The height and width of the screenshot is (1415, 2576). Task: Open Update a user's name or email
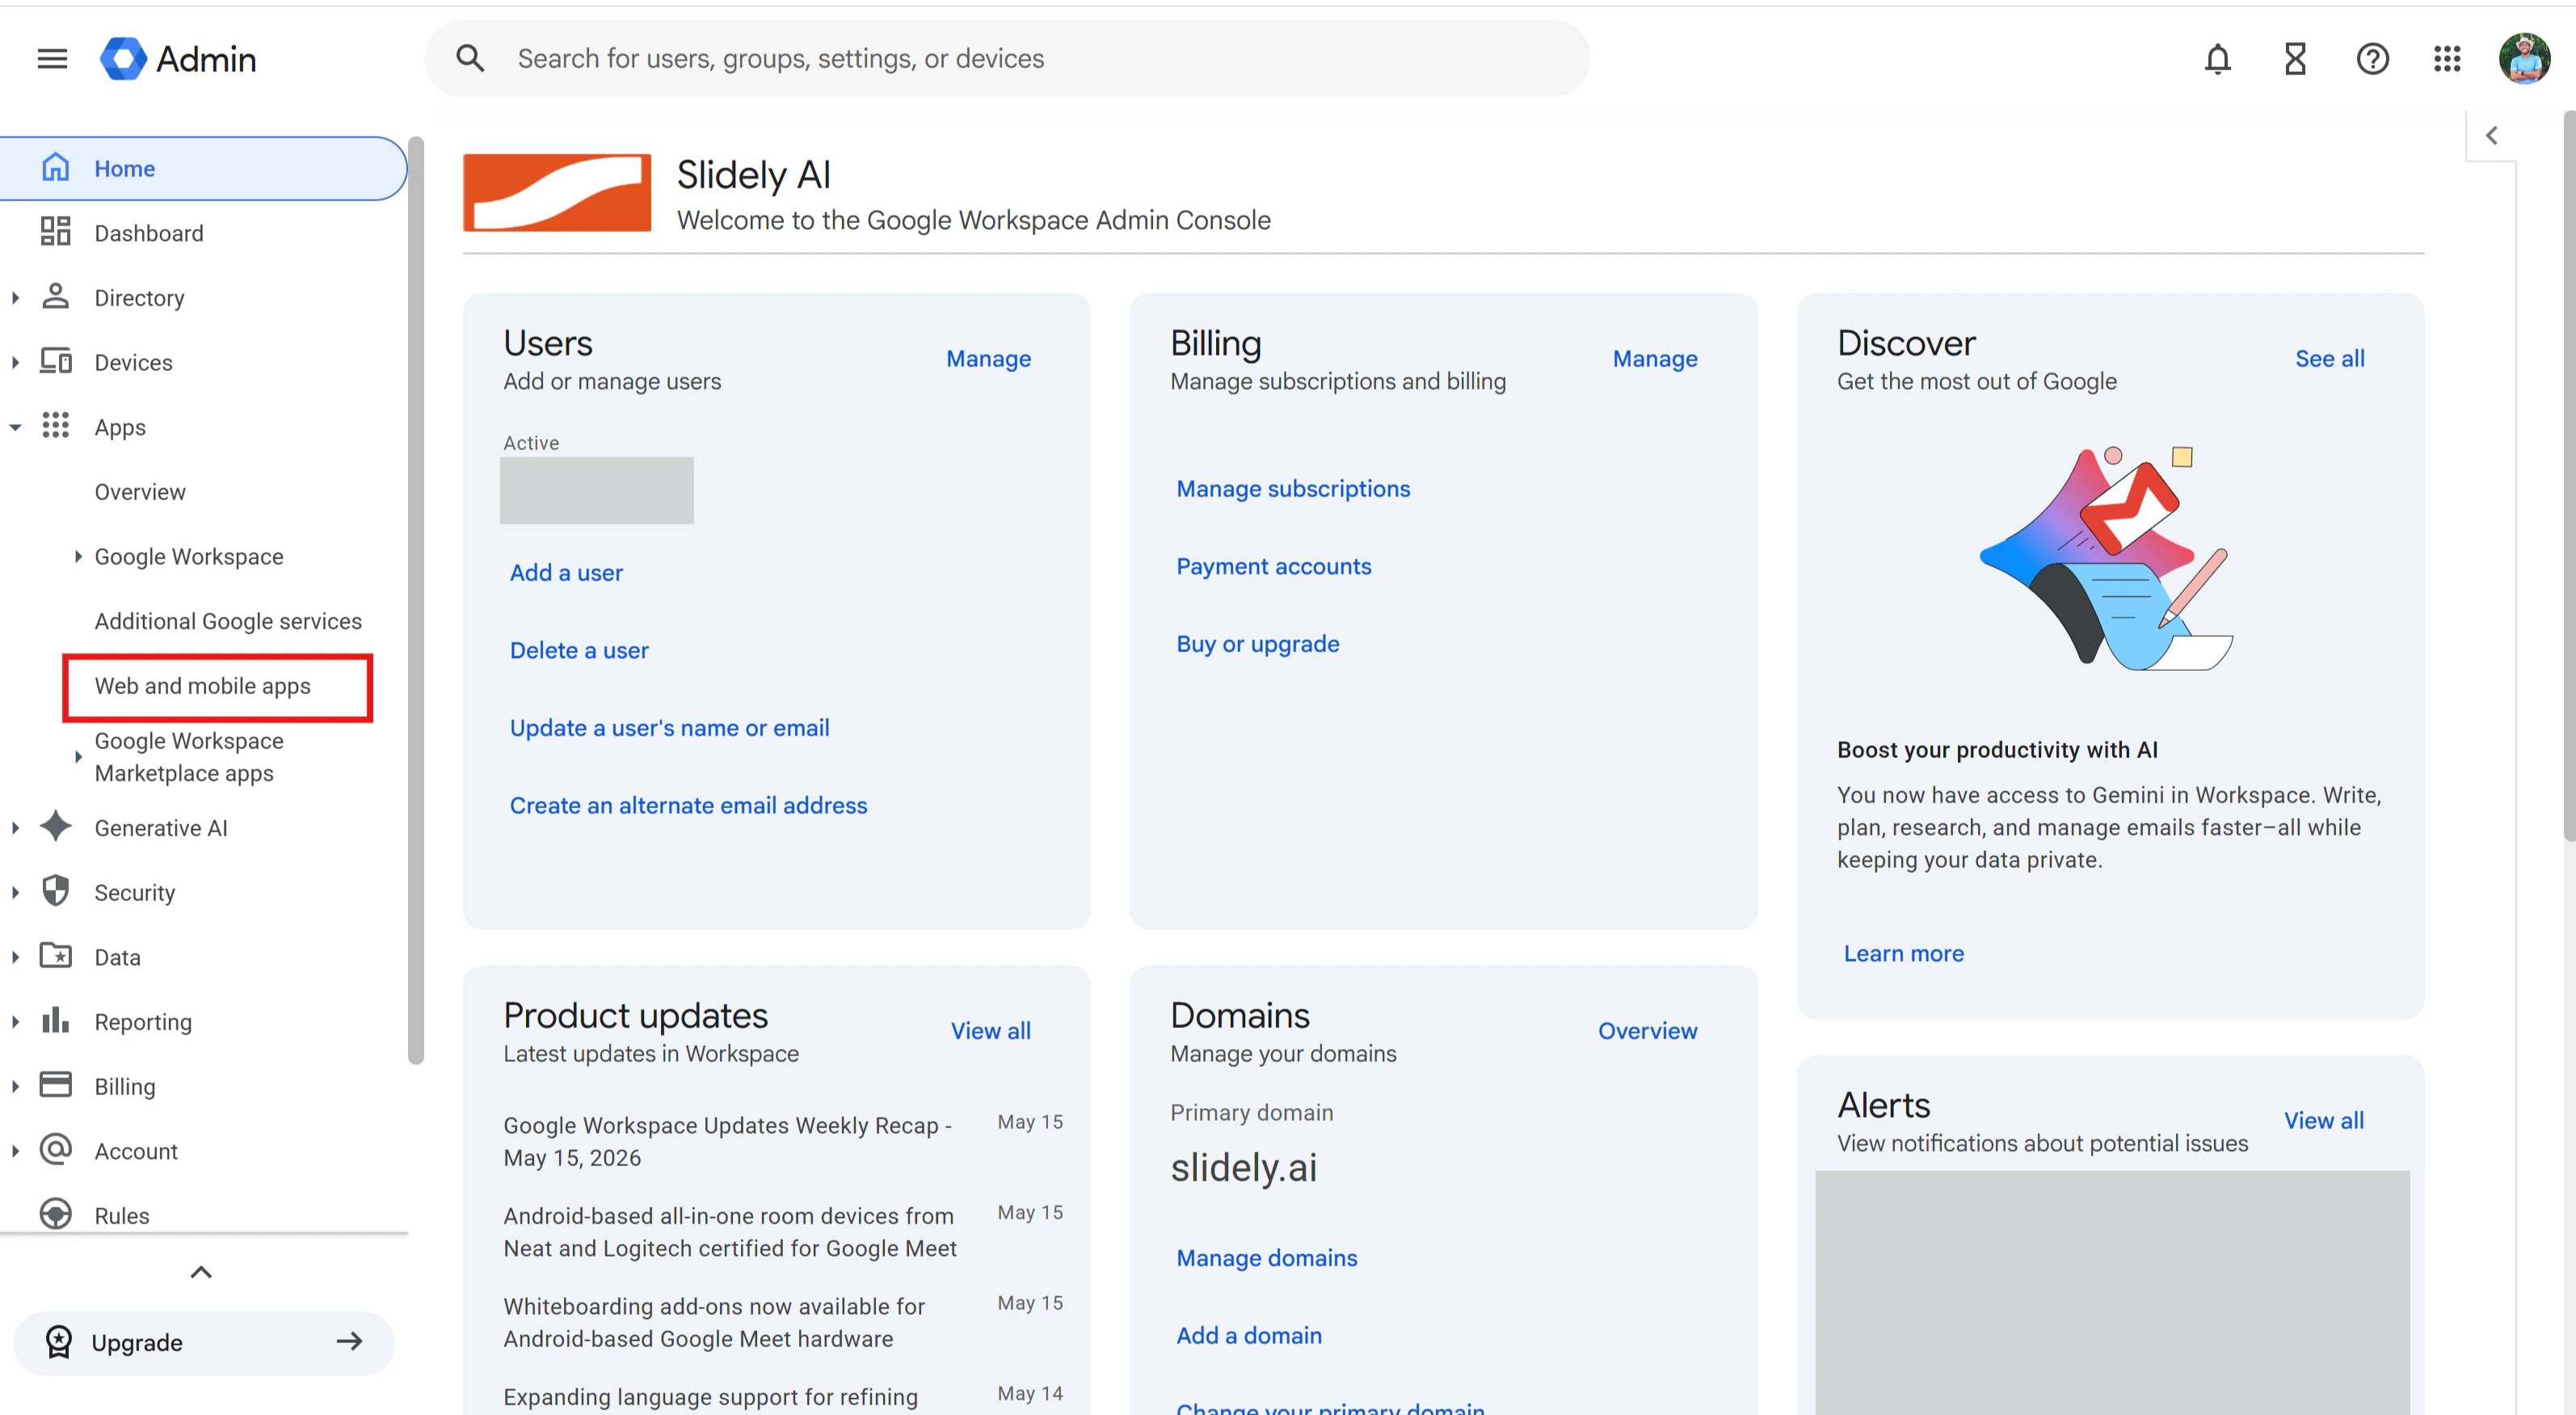pyautogui.click(x=669, y=727)
